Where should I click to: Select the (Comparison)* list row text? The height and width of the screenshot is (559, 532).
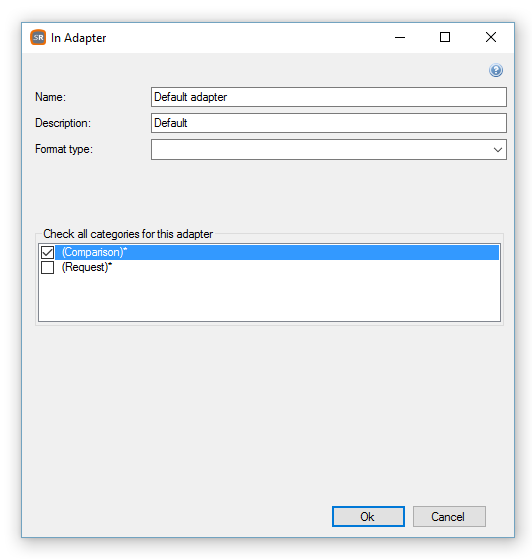pos(94,252)
